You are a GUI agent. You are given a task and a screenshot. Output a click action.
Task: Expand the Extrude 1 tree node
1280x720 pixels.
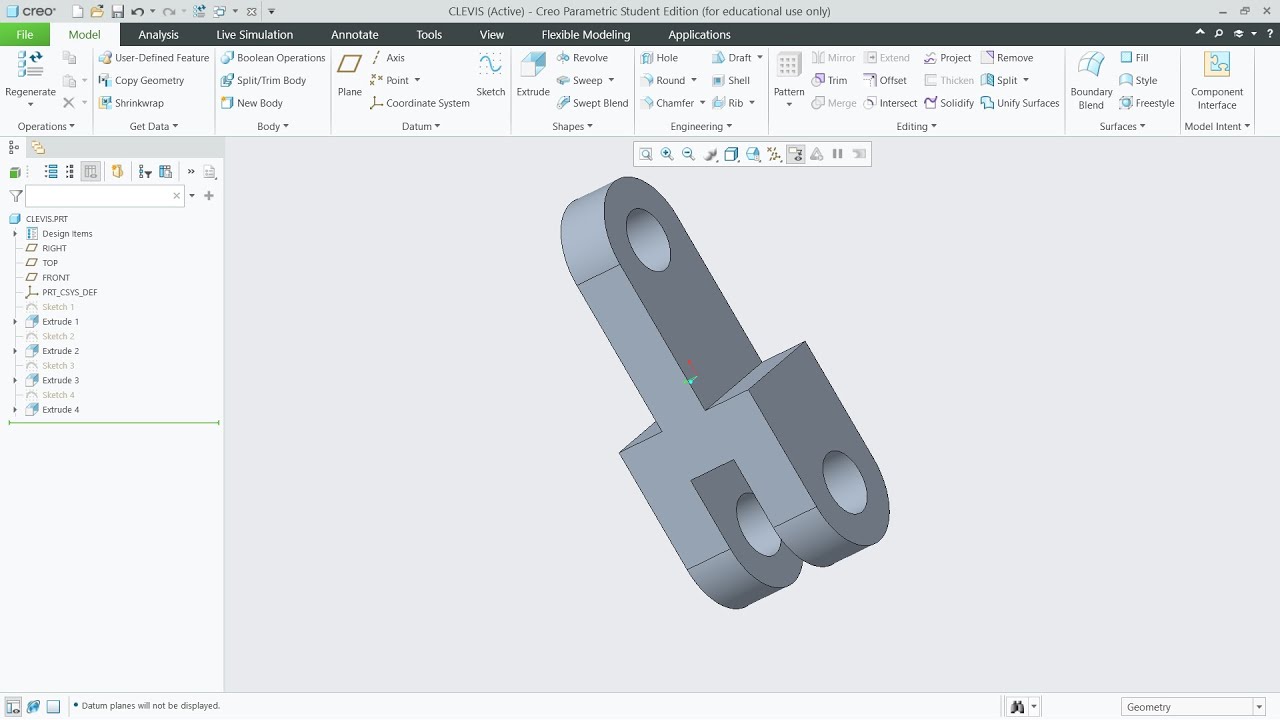click(15, 322)
